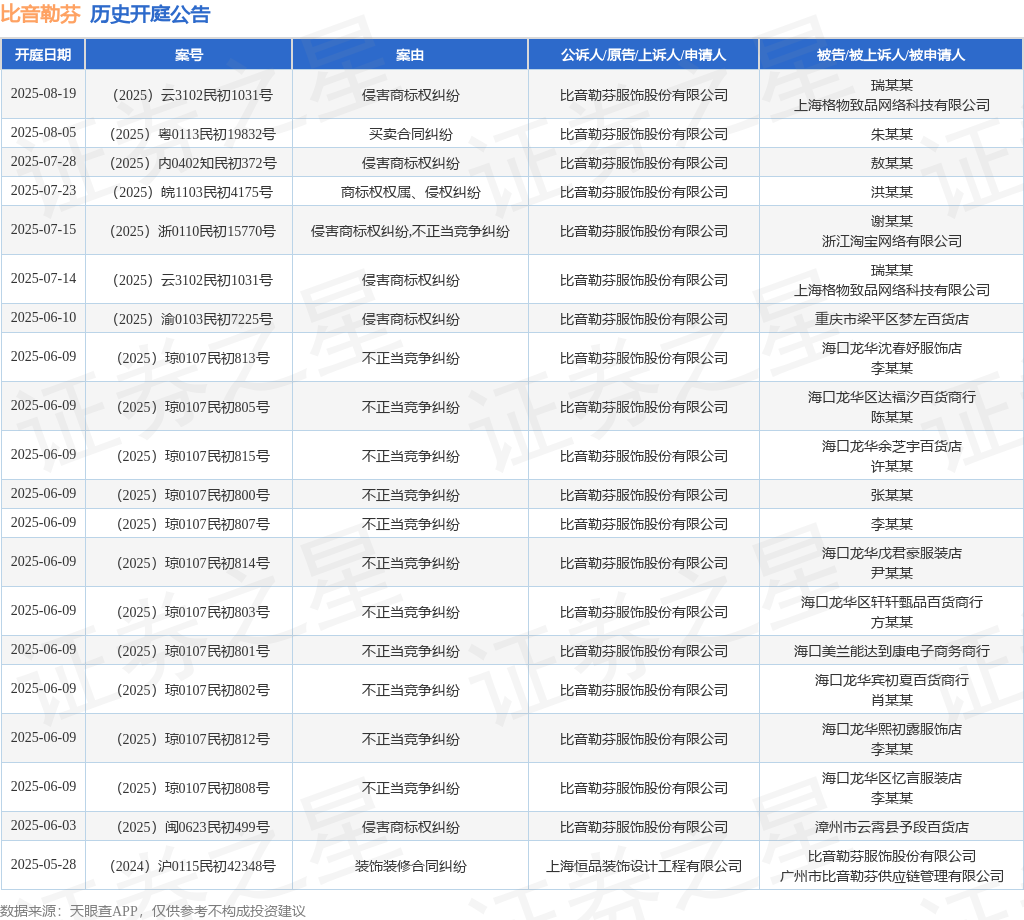
Task: Click the 公诉人/原告/上诉人/申请人 header
Action: tap(643, 55)
